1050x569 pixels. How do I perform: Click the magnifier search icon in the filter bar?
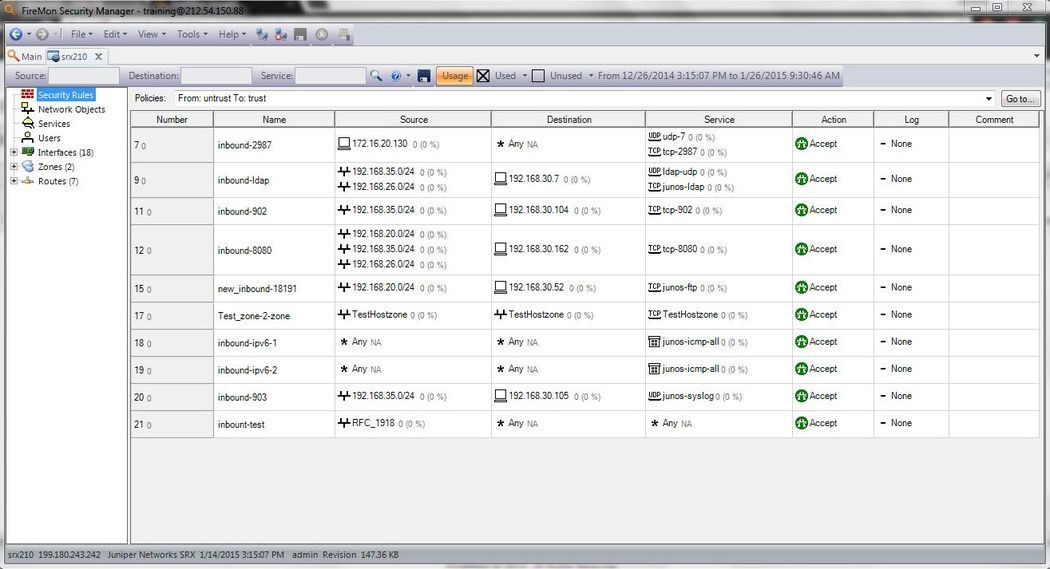376,76
